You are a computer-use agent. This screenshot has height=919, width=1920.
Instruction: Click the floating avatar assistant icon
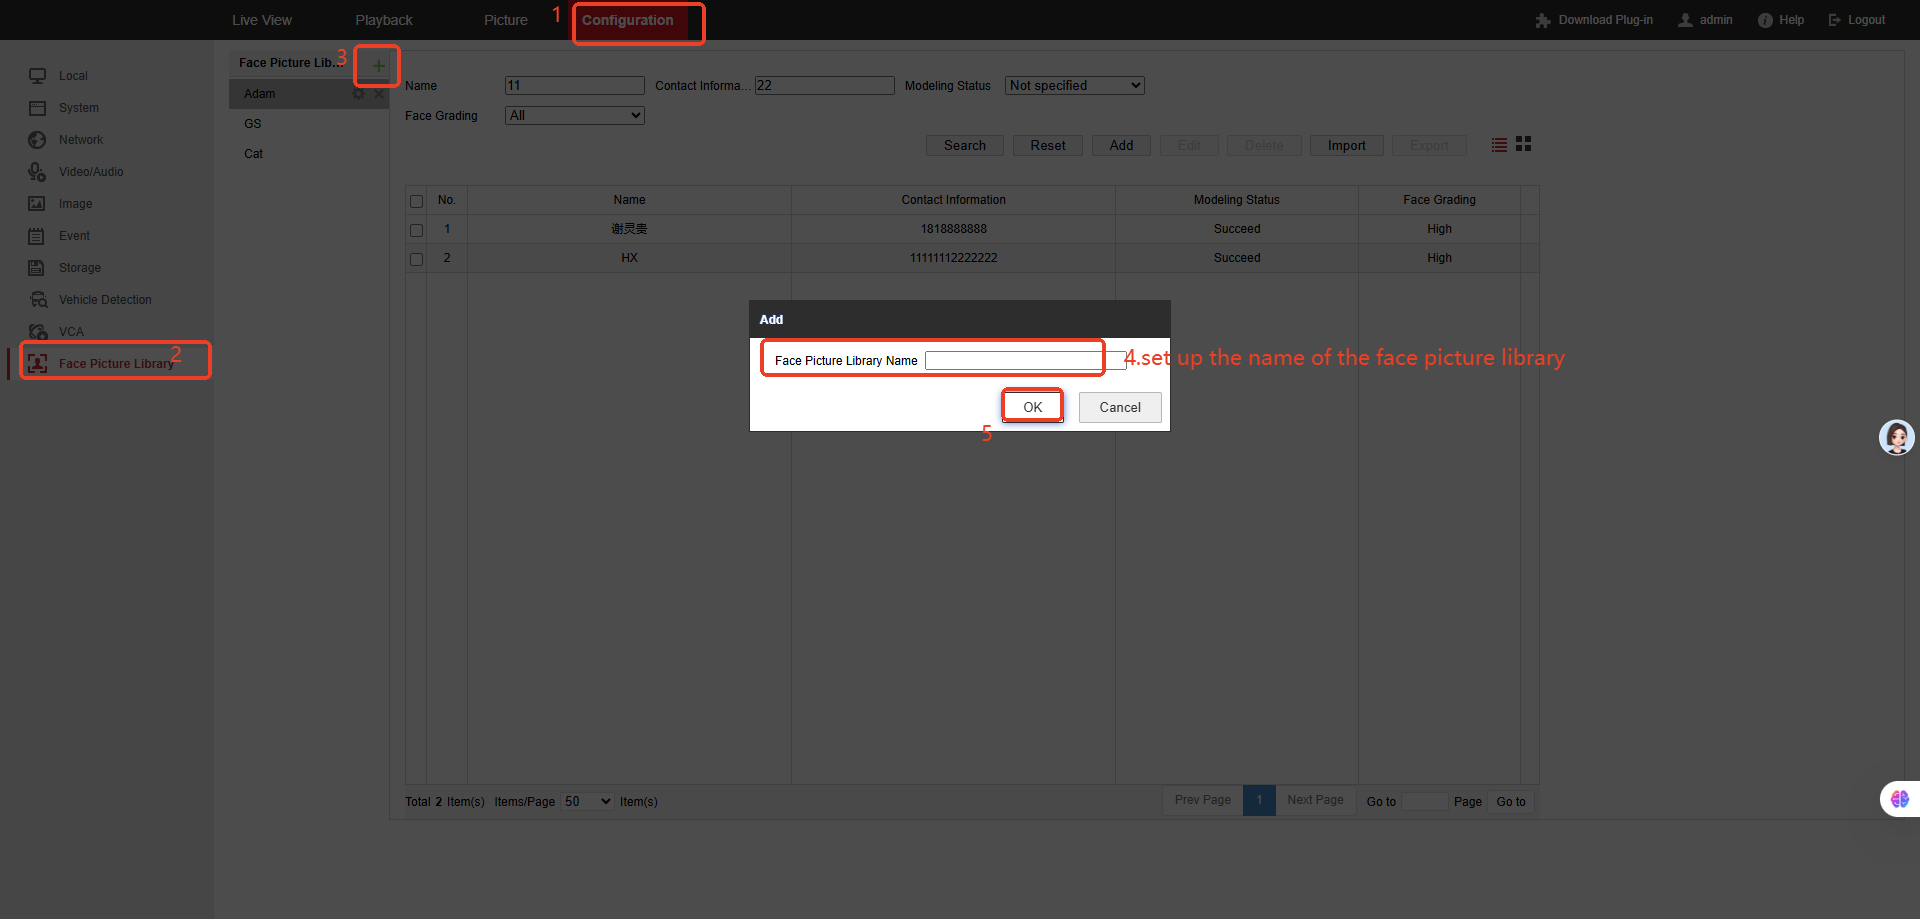coord(1896,437)
